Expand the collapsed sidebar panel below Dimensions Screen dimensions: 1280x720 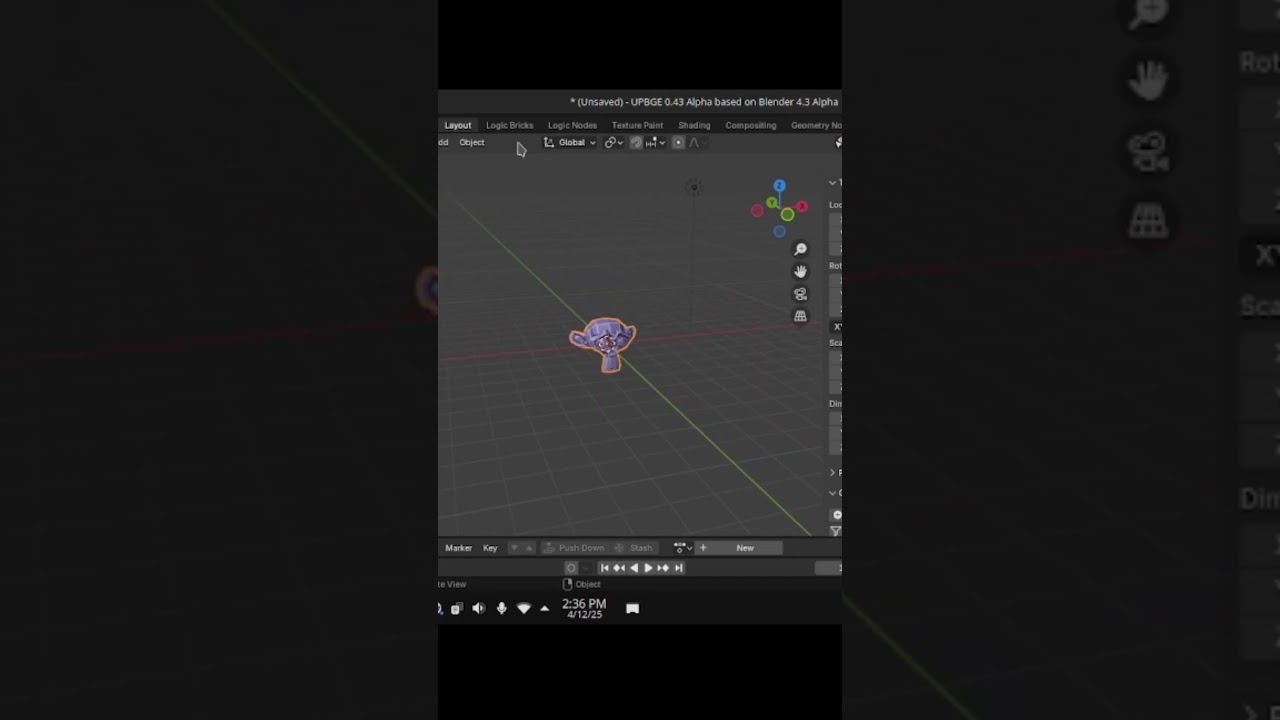point(834,472)
